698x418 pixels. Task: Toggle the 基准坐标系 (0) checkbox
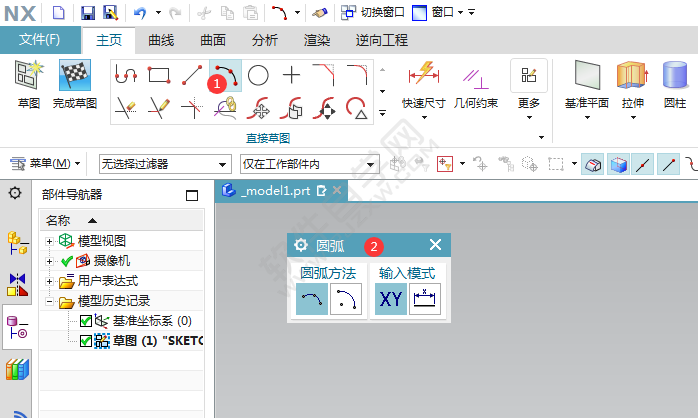tap(85, 321)
